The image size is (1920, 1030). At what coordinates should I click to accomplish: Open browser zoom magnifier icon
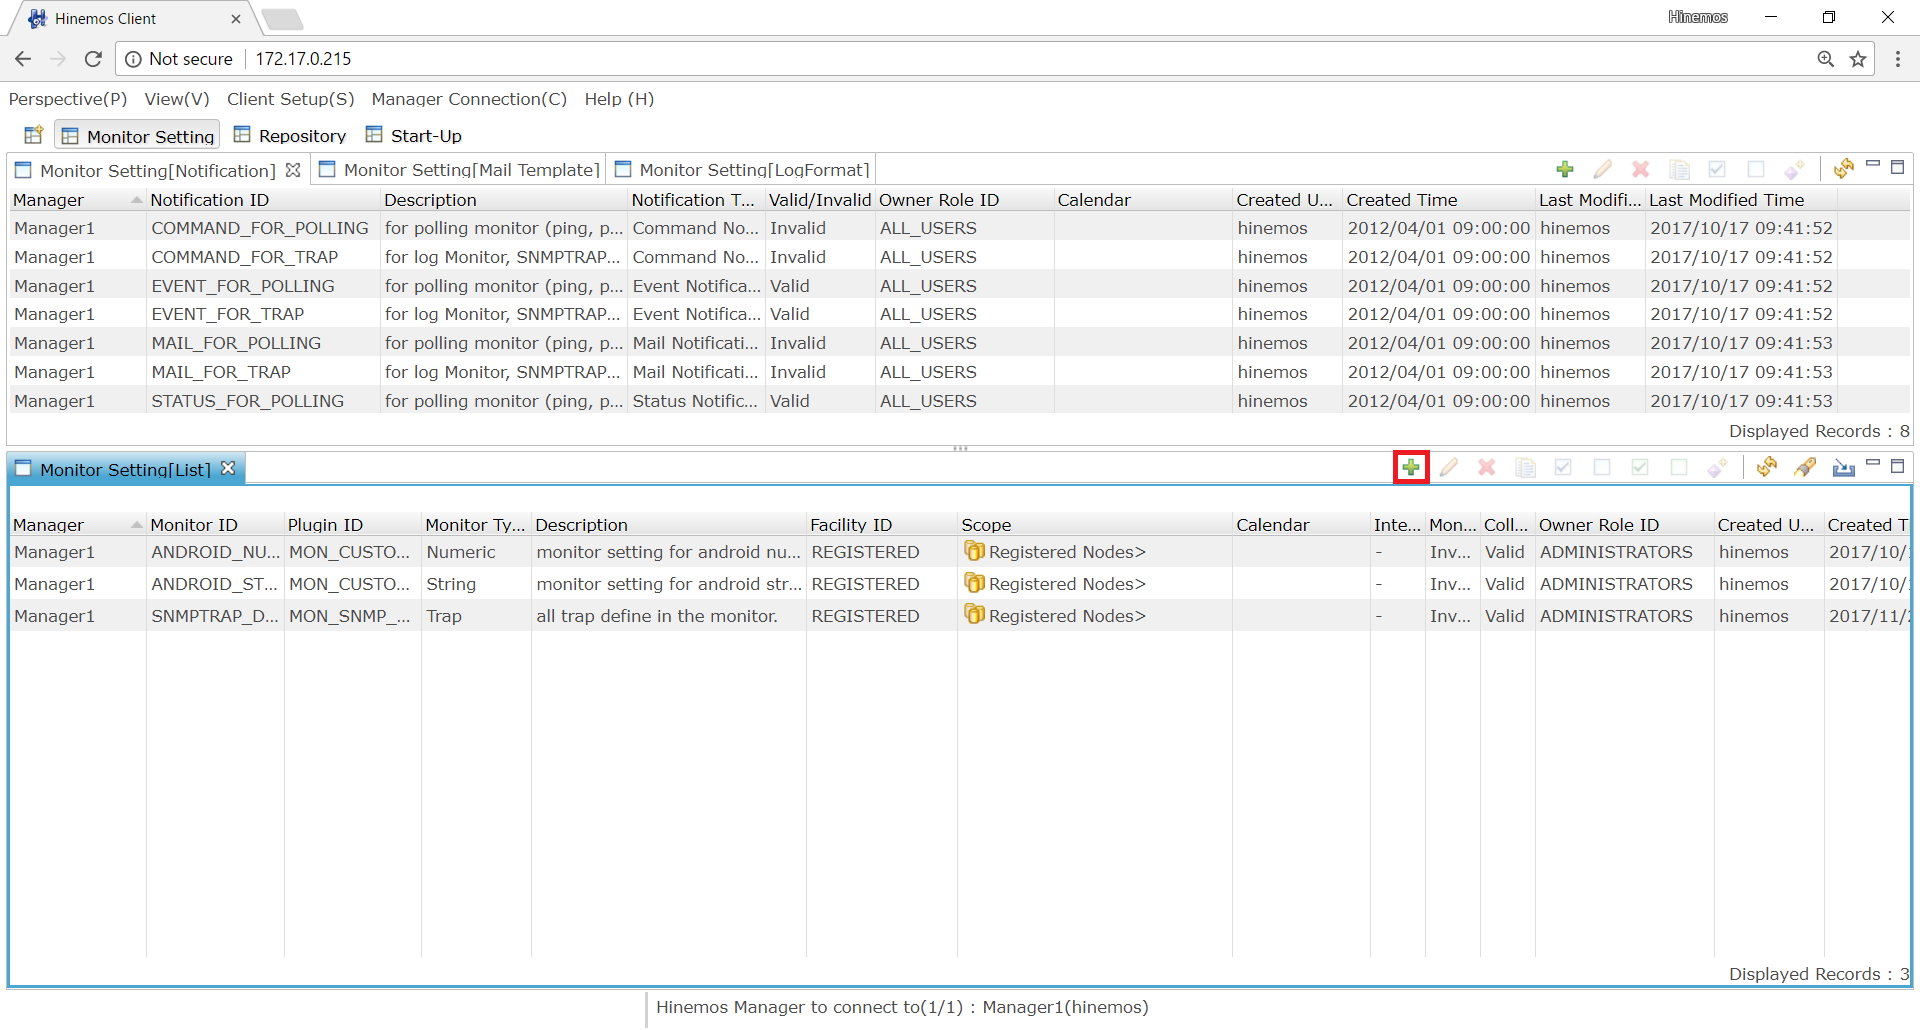click(x=1826, y=59)
